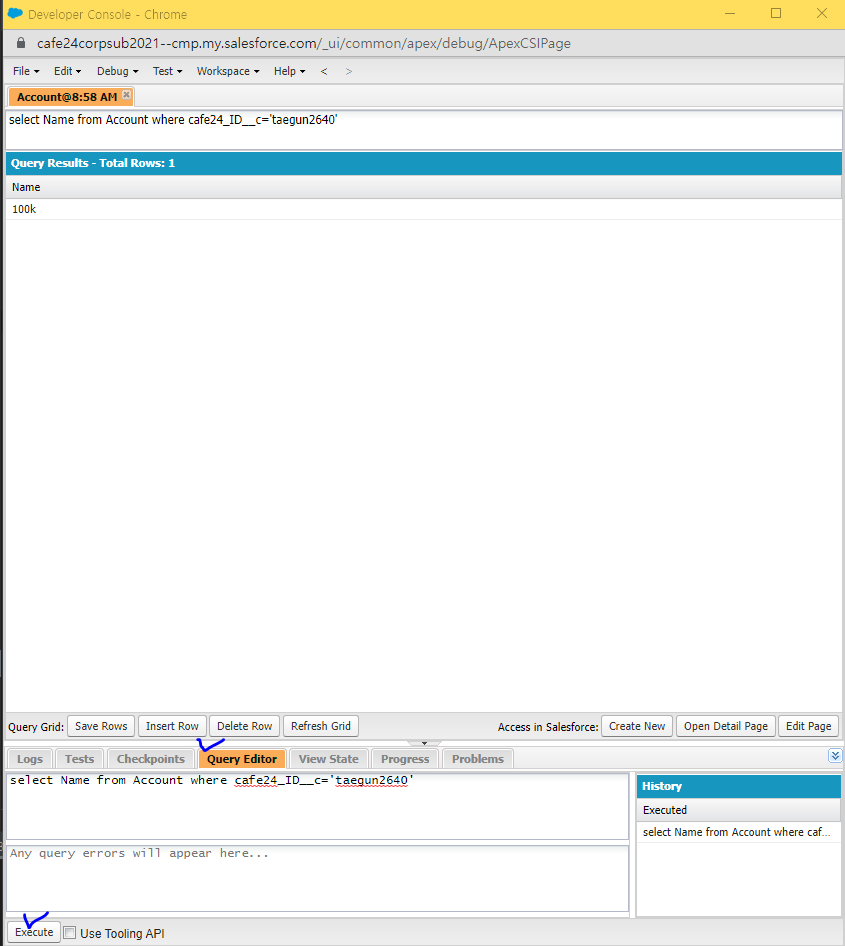Click the Executed column header in History
This screenshot has height=946, width=845.
[738, 810]
